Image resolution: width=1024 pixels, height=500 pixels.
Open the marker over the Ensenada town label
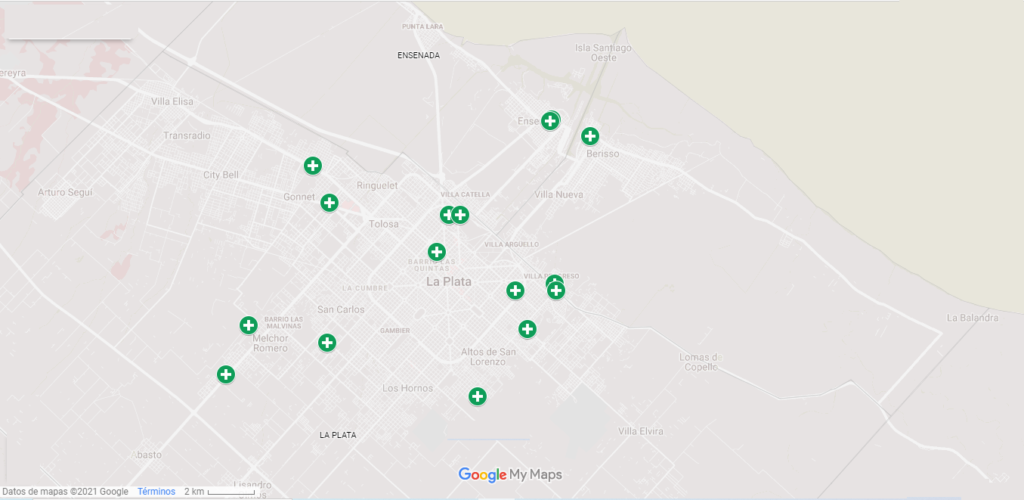click(x=550, y=121)
